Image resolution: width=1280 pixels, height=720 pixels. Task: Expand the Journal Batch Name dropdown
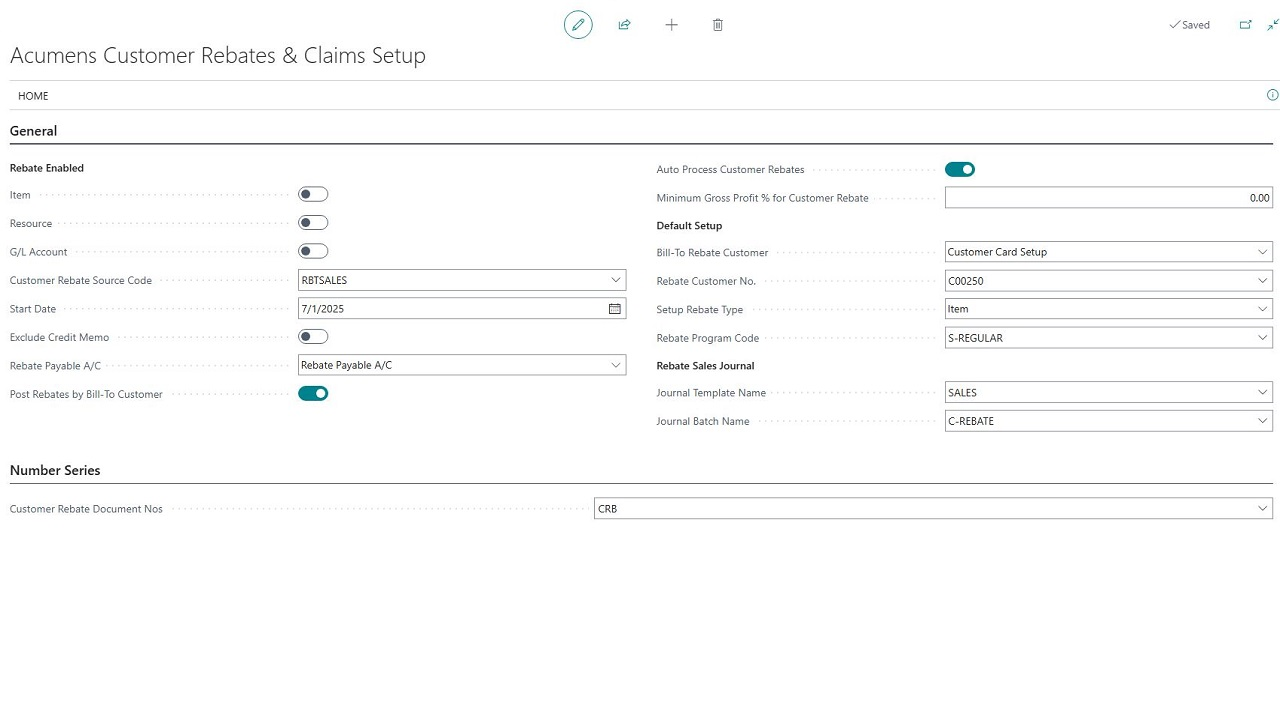[x=1262, y=421]
